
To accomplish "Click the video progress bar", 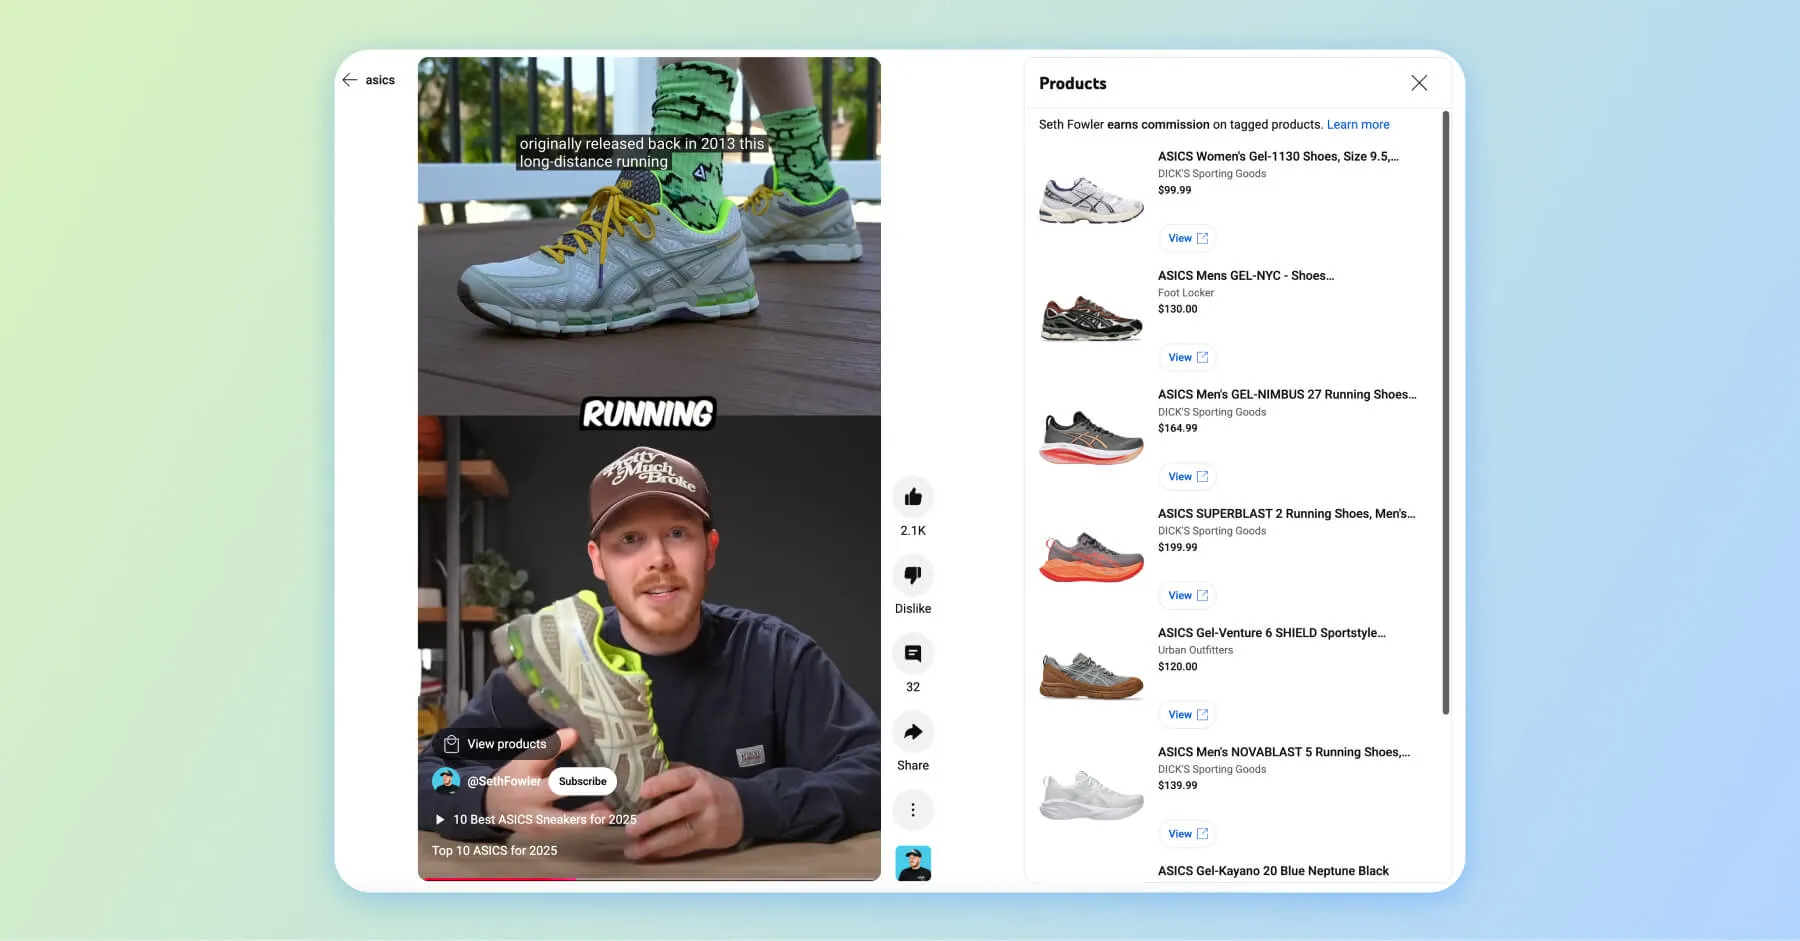I will [x=649, y=879].
